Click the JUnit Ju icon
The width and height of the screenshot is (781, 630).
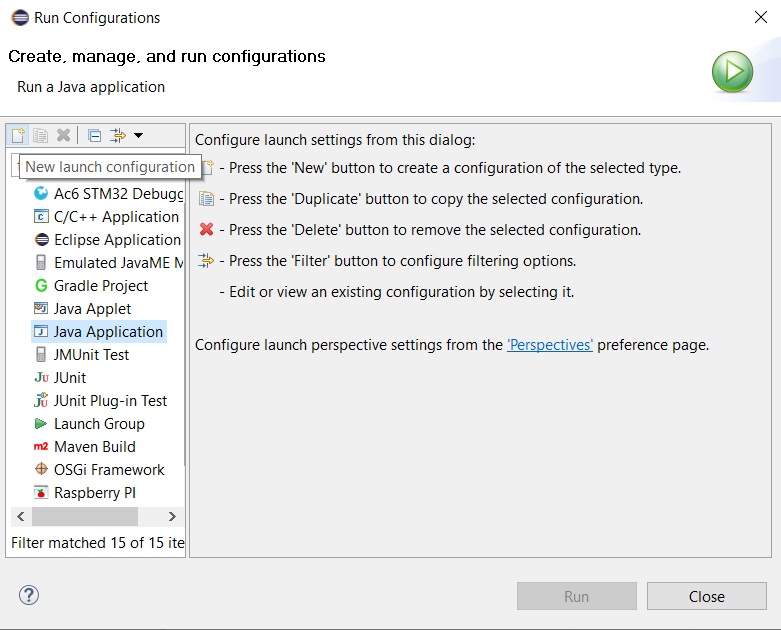point(41,378)
